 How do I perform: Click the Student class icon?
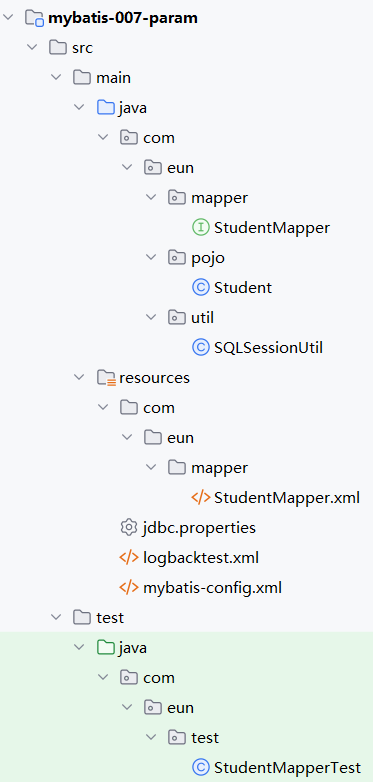200,288
